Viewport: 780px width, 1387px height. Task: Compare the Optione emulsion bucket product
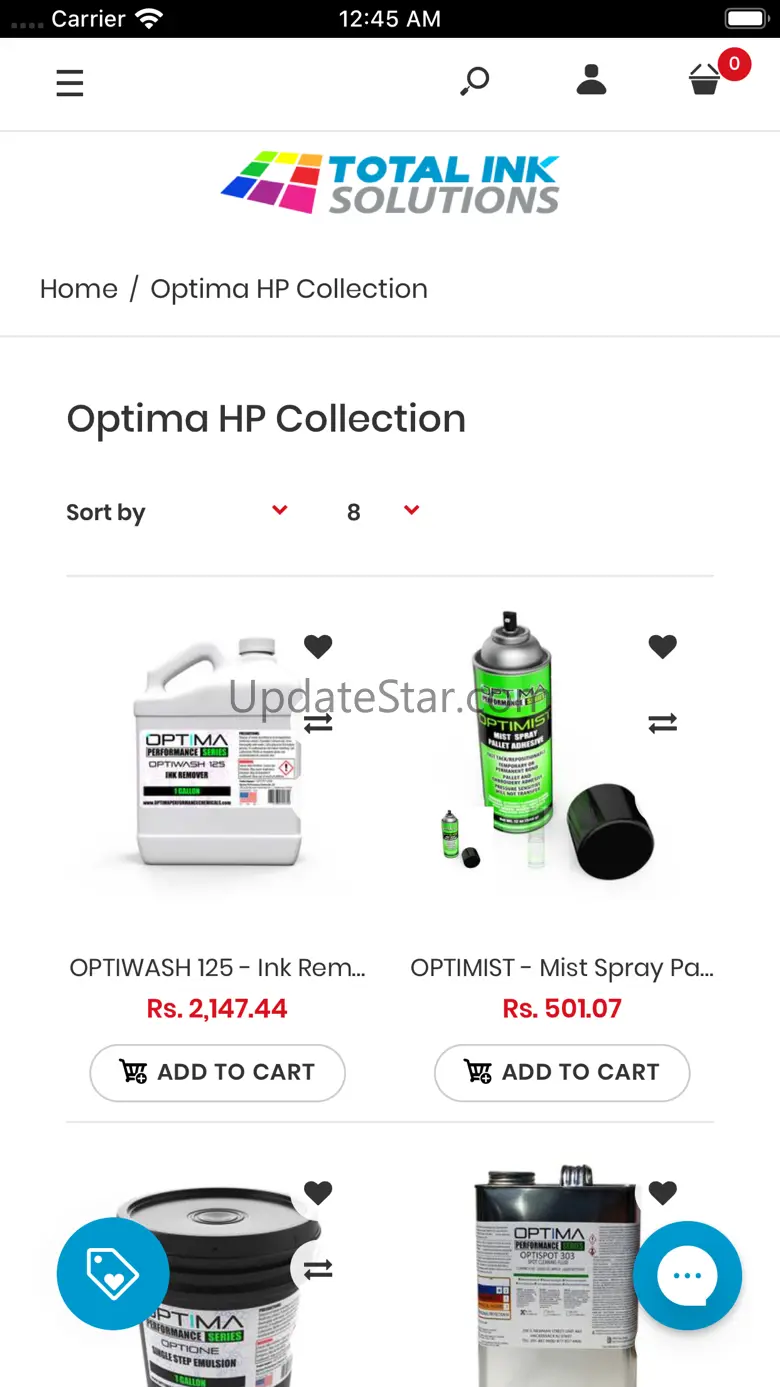pos(318,1269)
